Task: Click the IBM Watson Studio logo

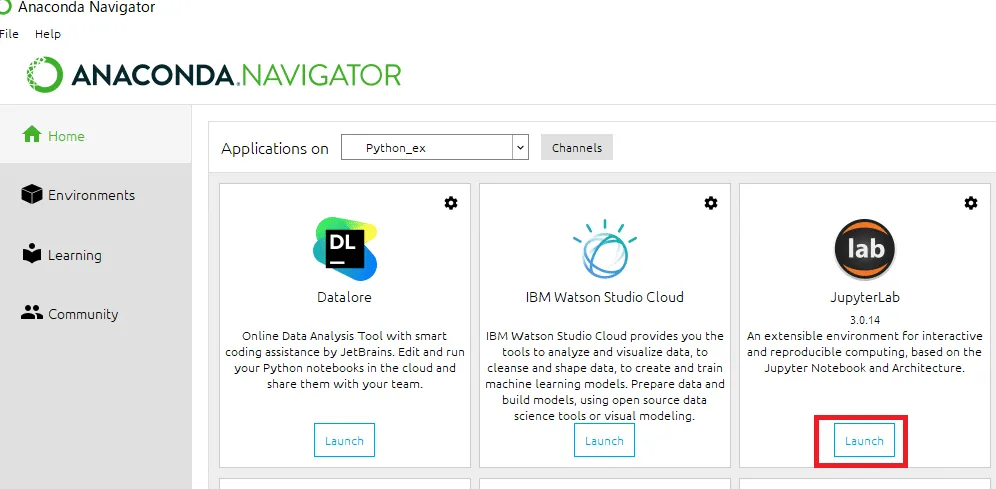Action: point(605,250)
